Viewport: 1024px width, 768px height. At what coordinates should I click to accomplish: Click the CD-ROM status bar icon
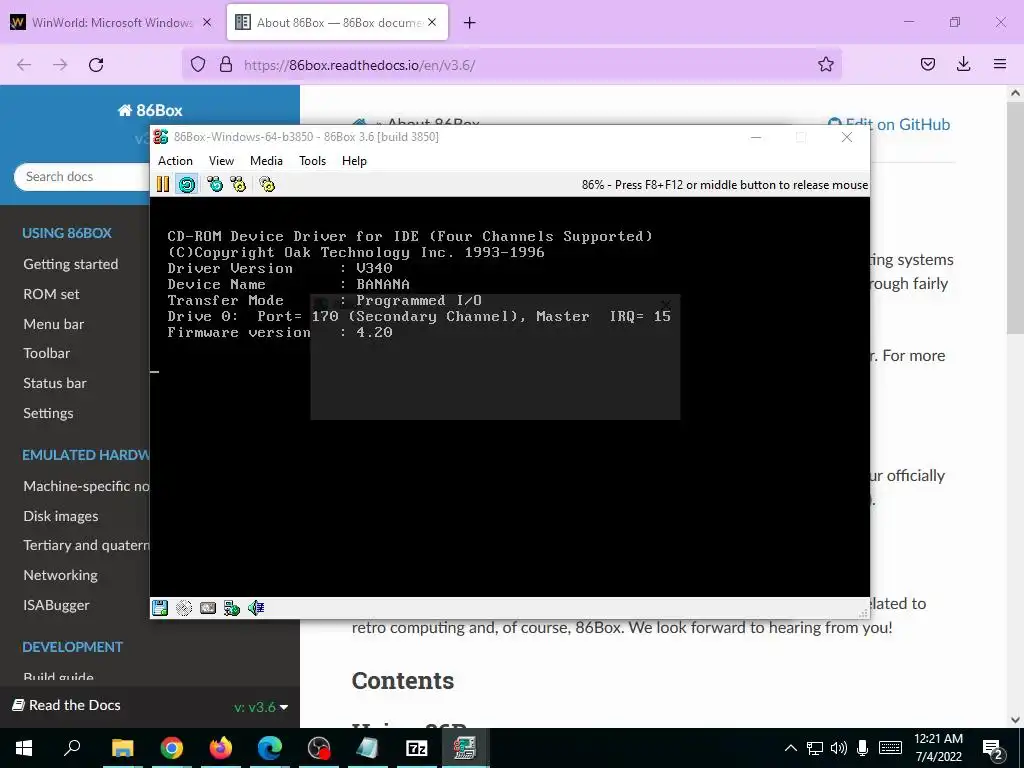(184, 608)
